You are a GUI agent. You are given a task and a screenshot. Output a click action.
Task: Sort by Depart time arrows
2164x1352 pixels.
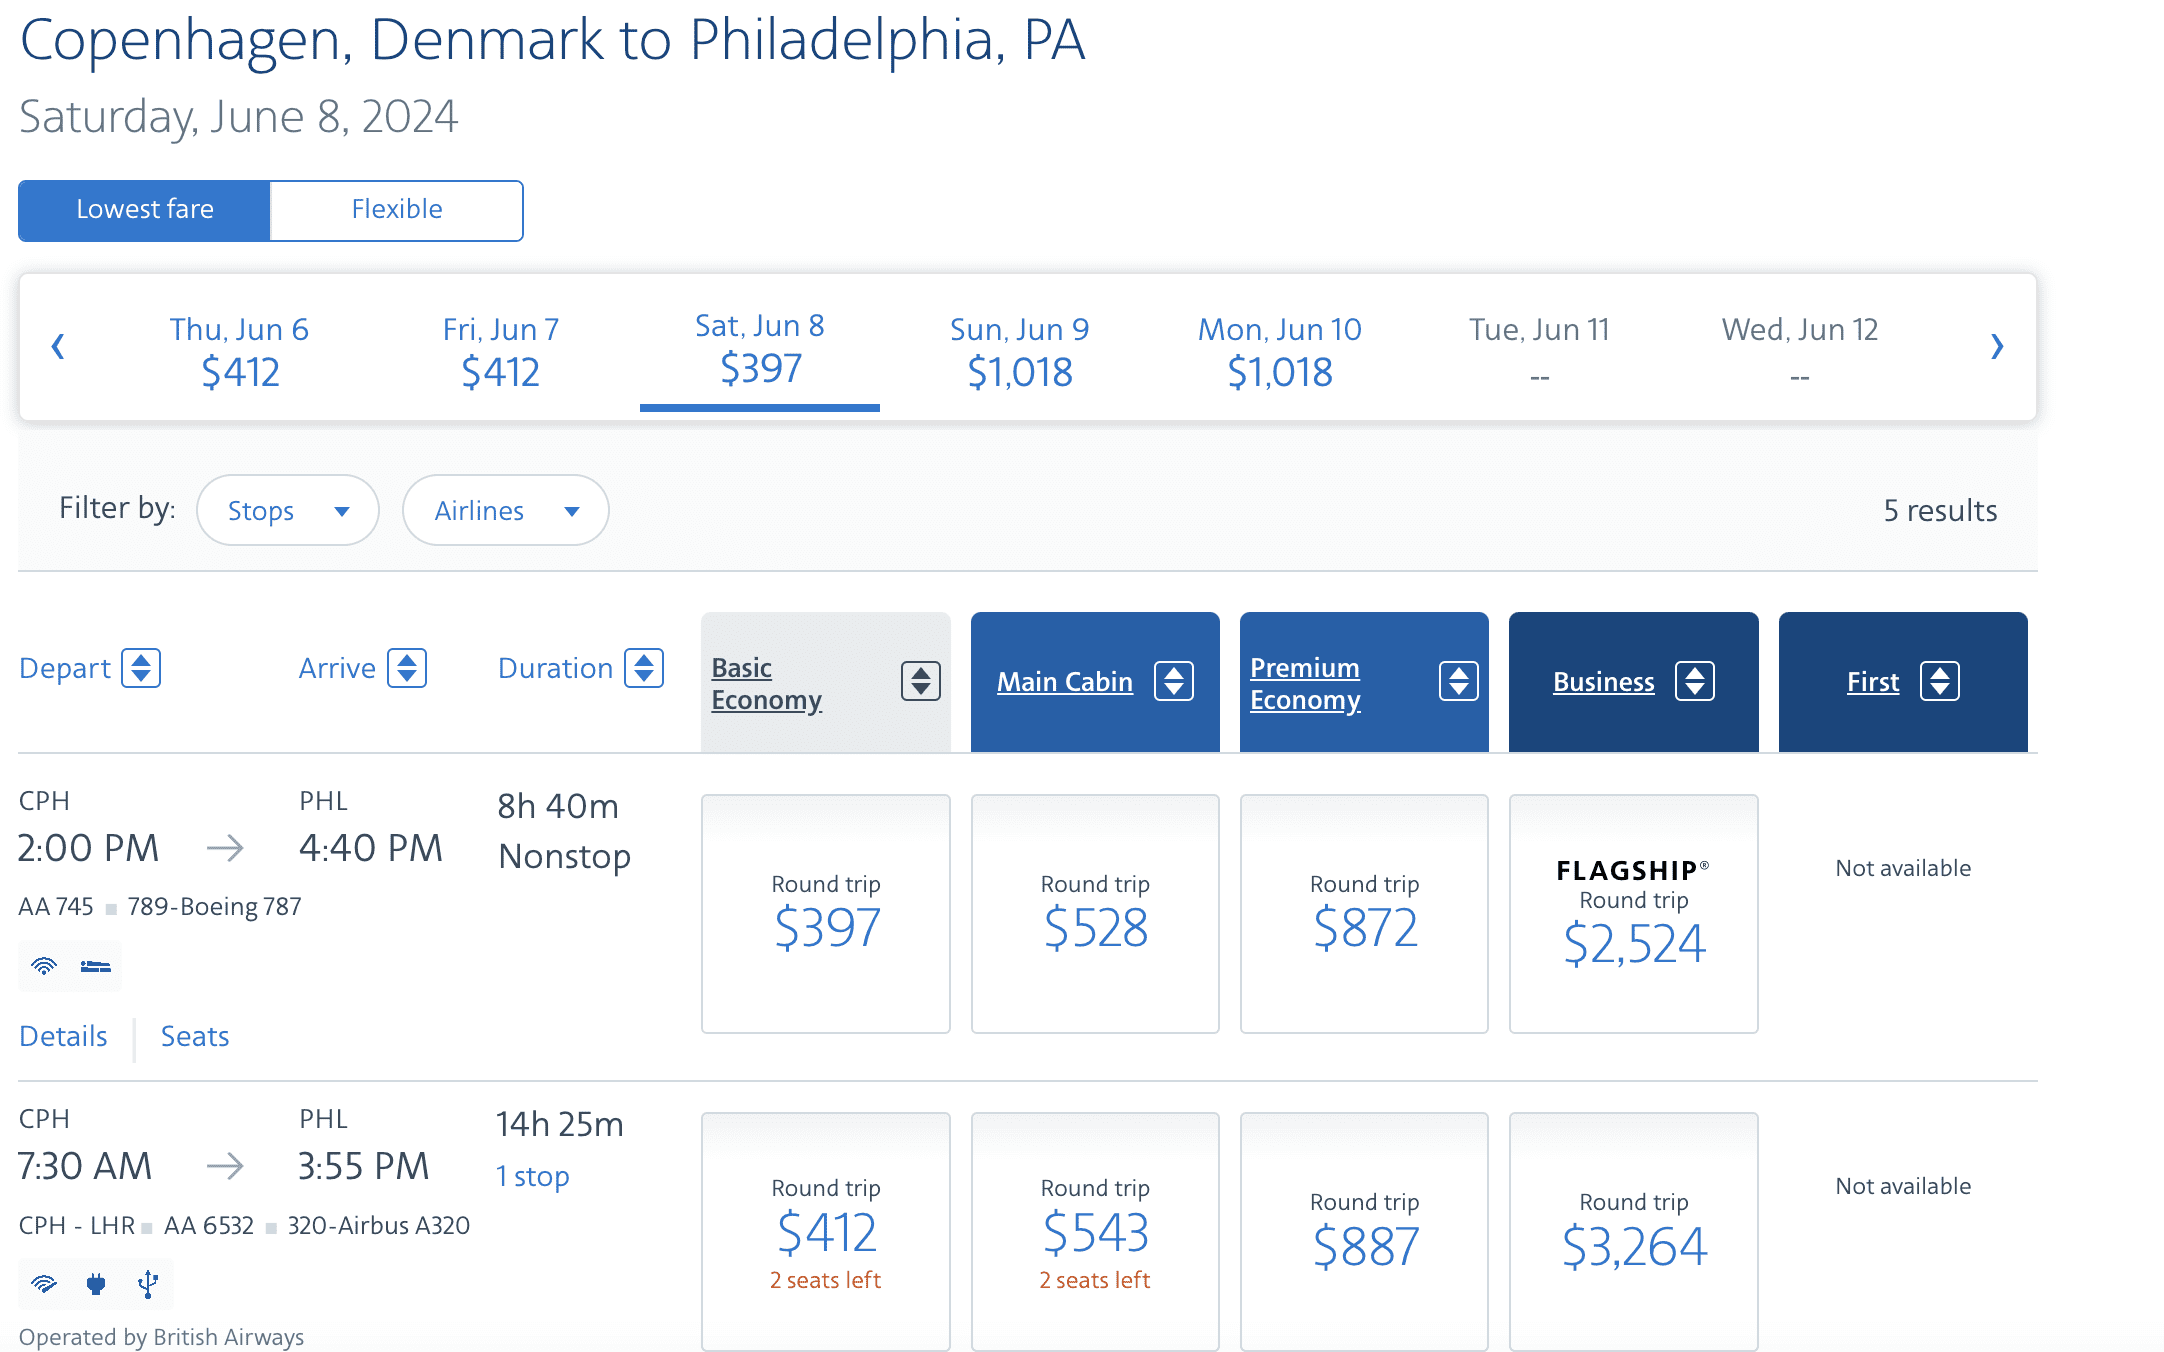coord(141,668)
